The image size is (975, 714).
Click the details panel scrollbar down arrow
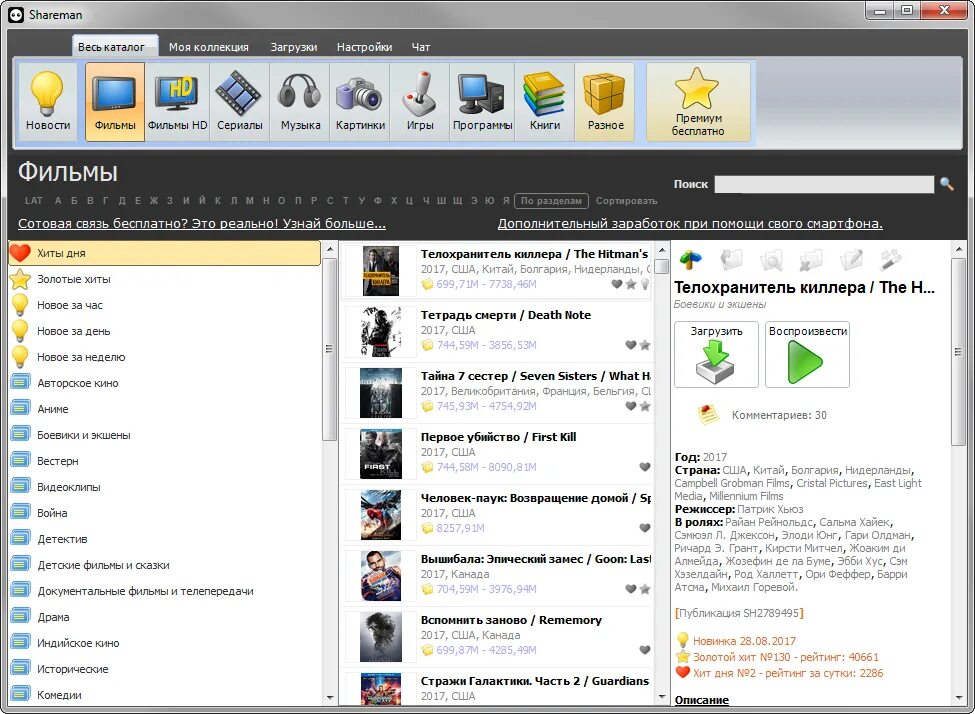pyautogui.click(x=959, y=698)
